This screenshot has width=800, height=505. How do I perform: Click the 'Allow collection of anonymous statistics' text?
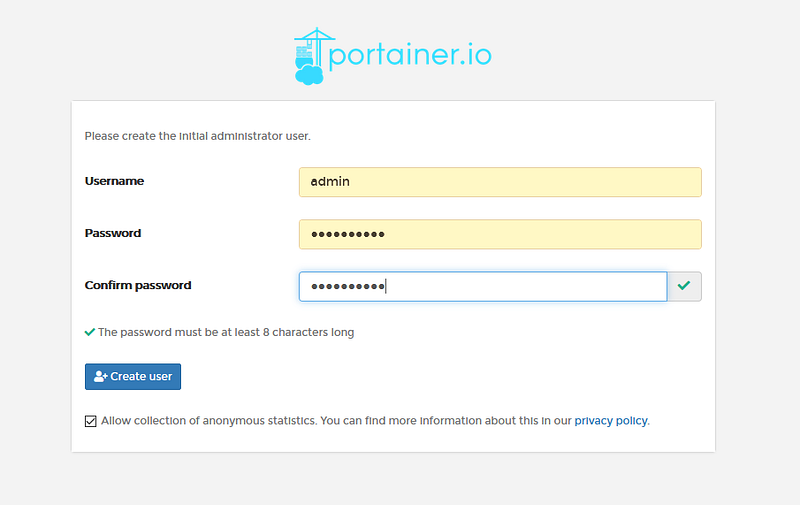tap(209, 421)
